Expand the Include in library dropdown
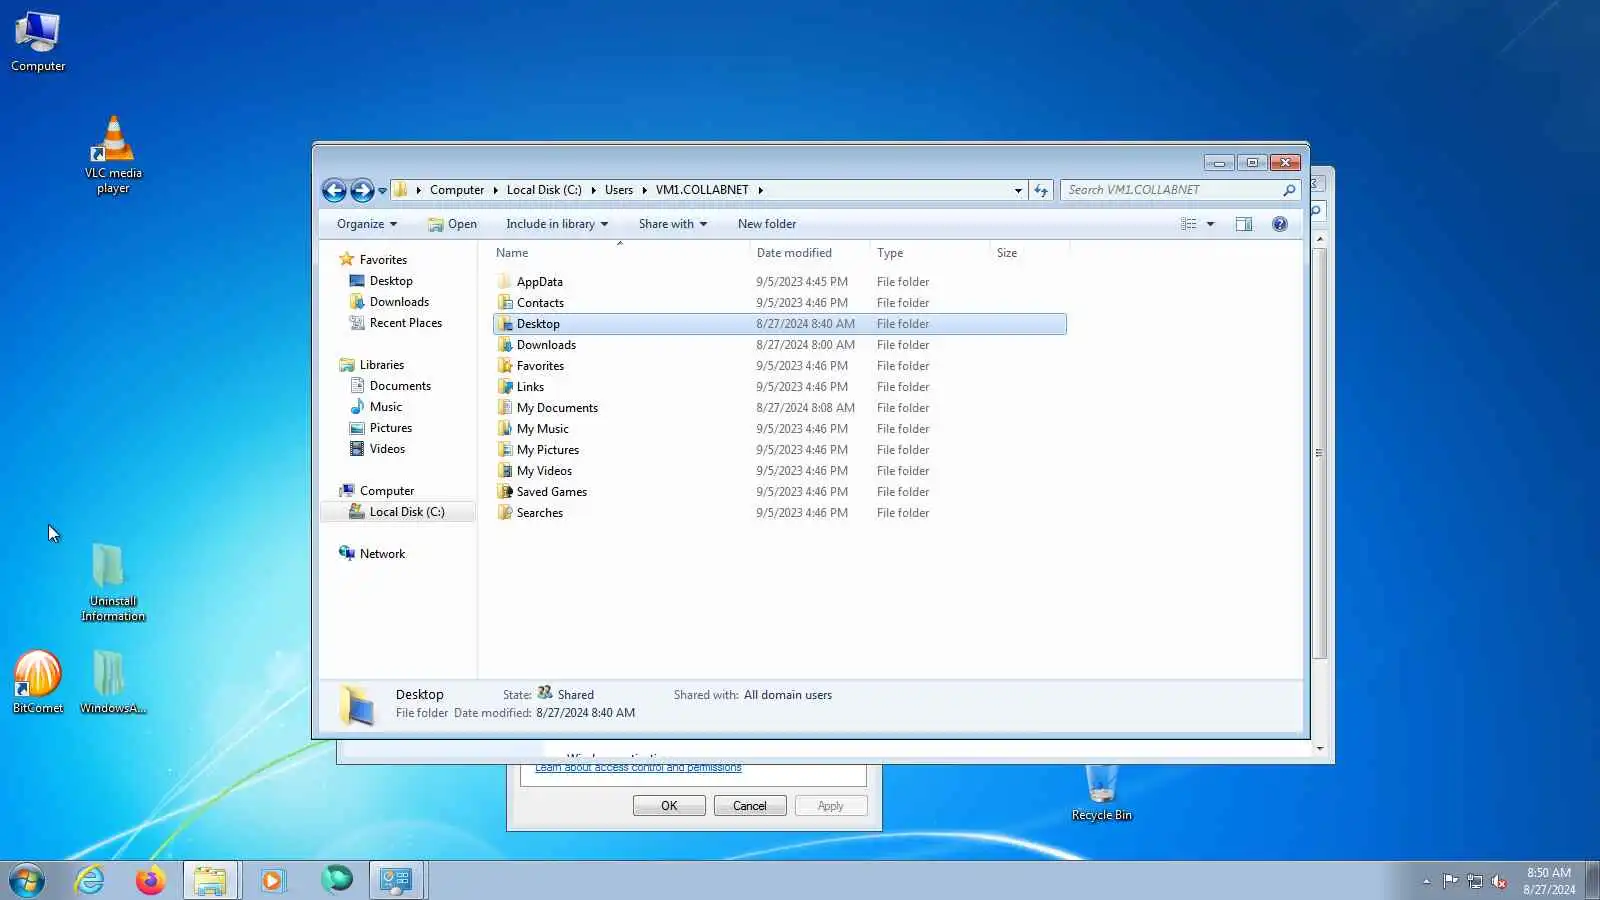The height and width of the screenshot is (900, 1600). (557, 224)
